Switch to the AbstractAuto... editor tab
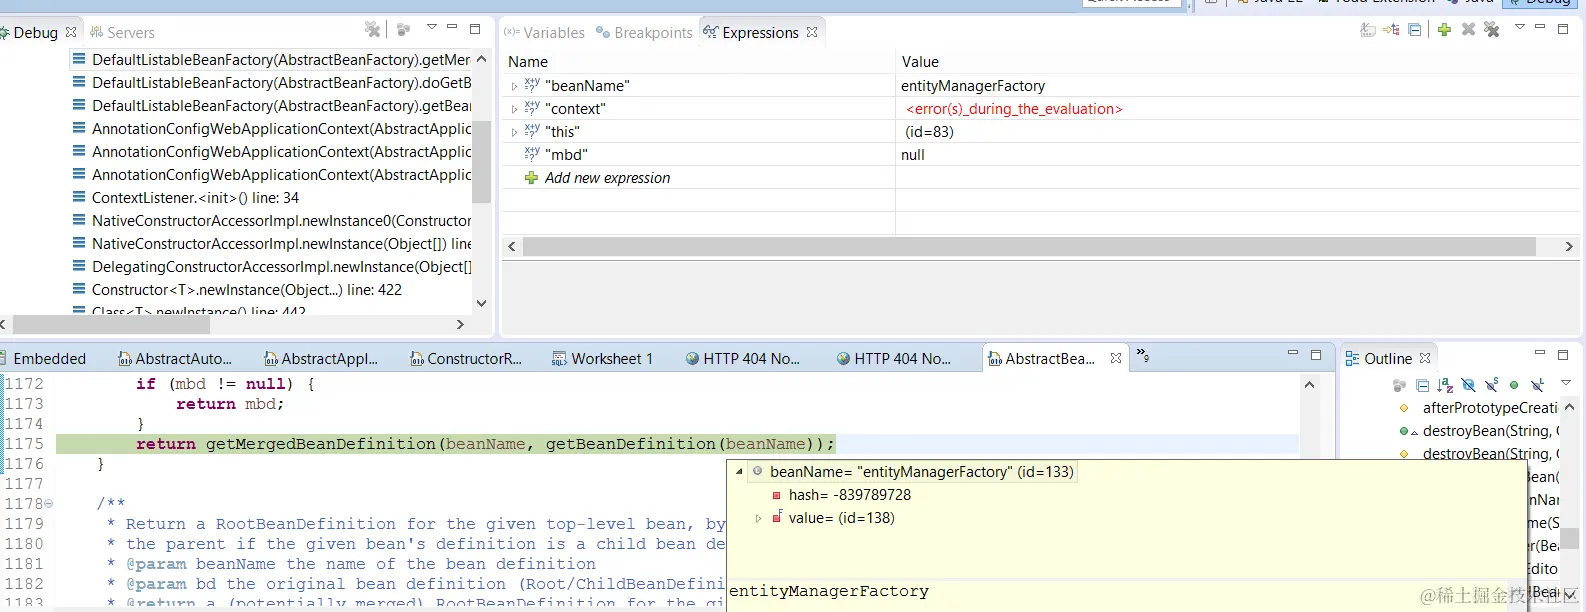Image resolution: width=1586 pixels, height=612 pixels. (175, 359)
